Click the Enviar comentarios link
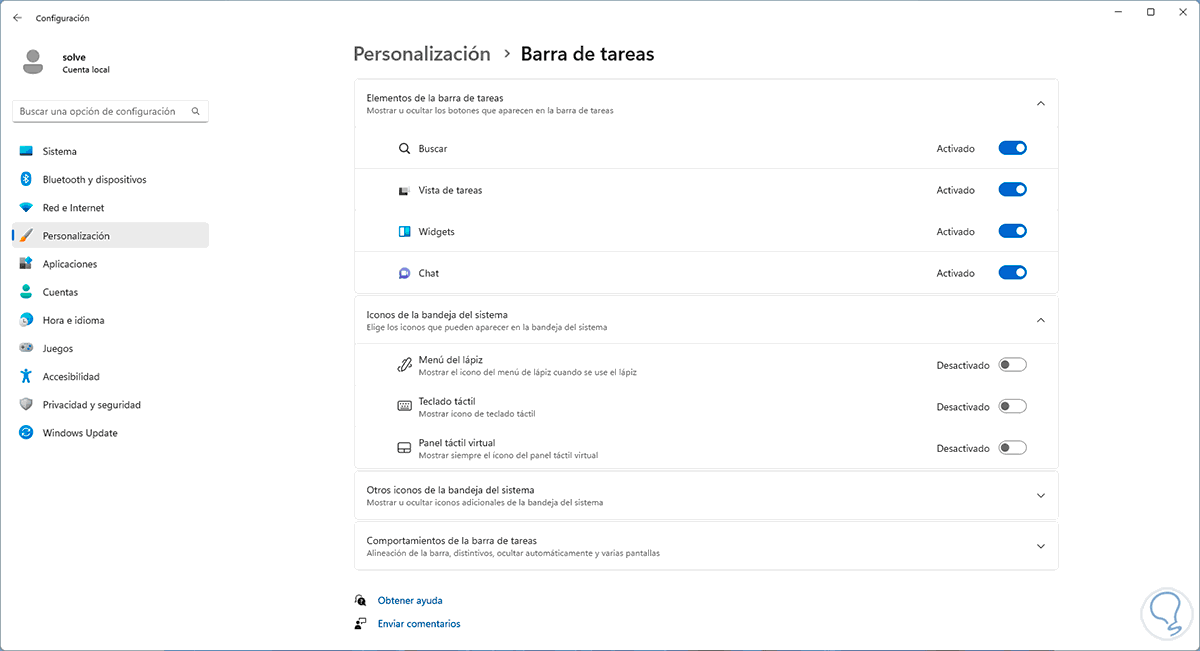This screenshot has width=1200, height=651. coord(419,624)
